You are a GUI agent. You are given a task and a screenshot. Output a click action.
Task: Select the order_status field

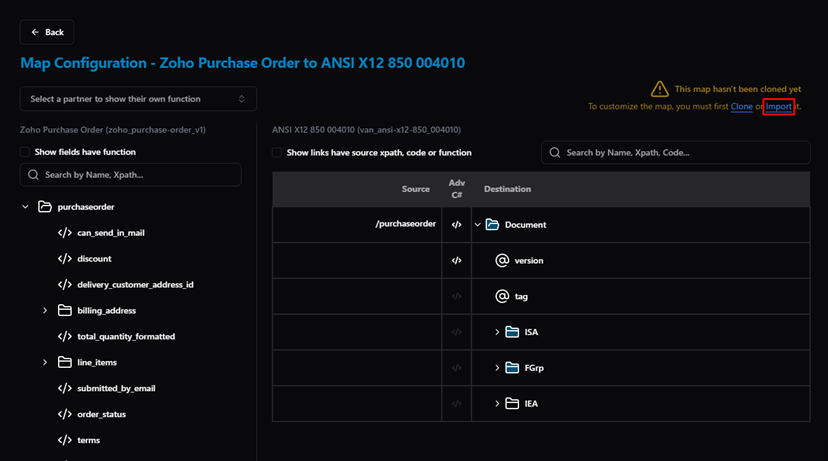[101, 414]
